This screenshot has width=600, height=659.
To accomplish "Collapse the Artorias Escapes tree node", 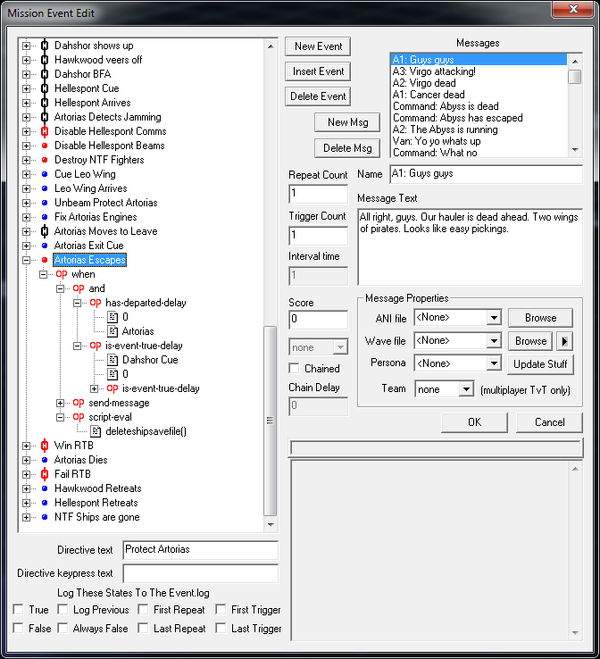I will tap(26, 260).
